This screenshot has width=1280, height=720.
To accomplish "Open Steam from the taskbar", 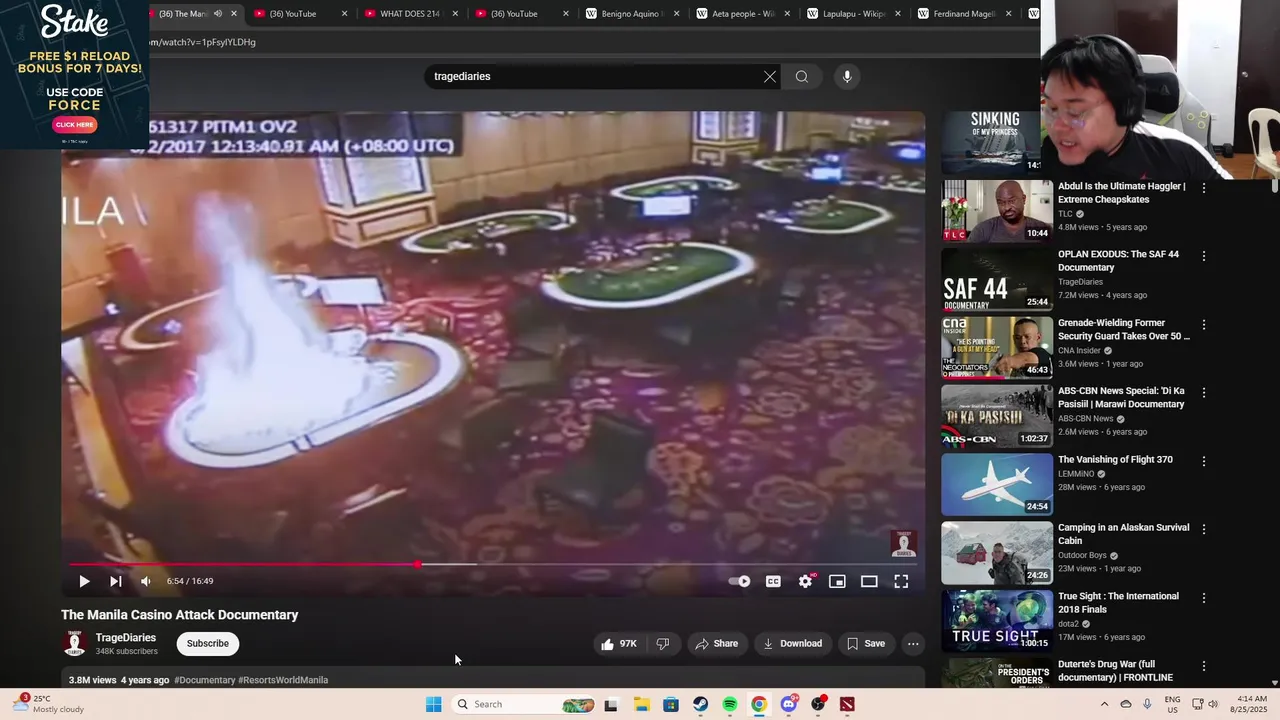I will tap(700, 704).
